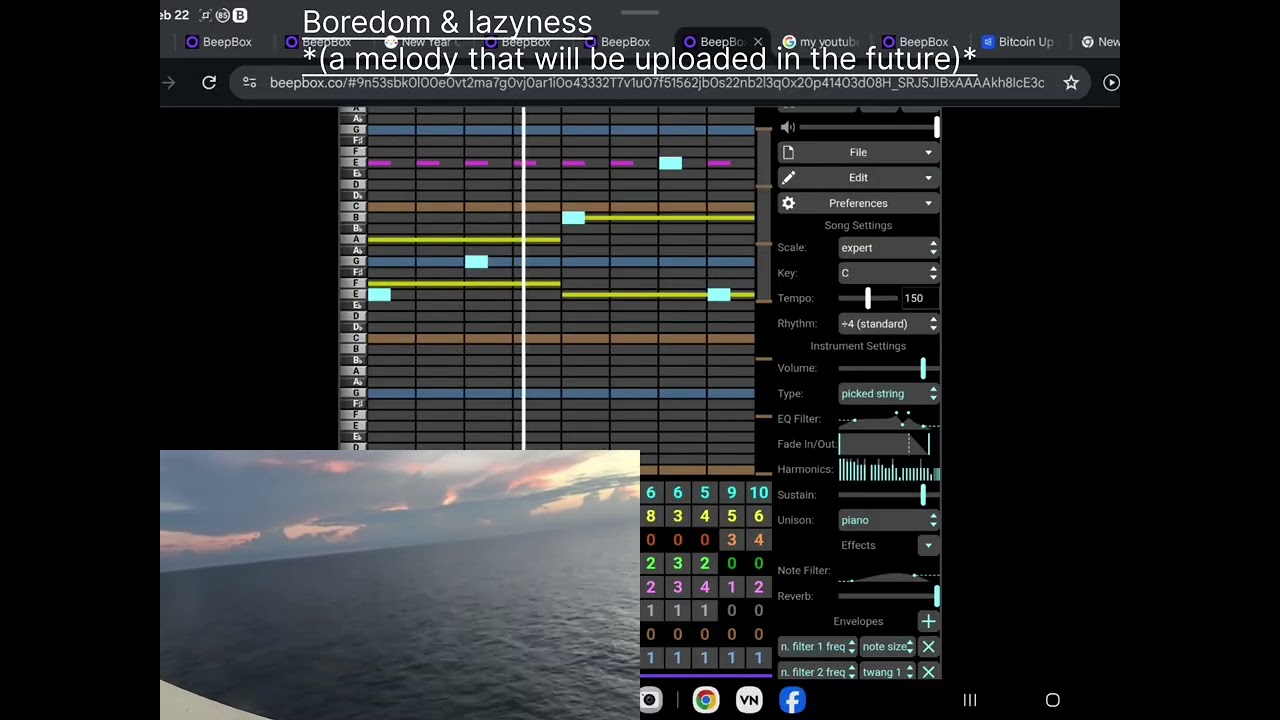Click the Fade In/Out editor
This screenshot has height=720, width=1280.
pos(888,444)
